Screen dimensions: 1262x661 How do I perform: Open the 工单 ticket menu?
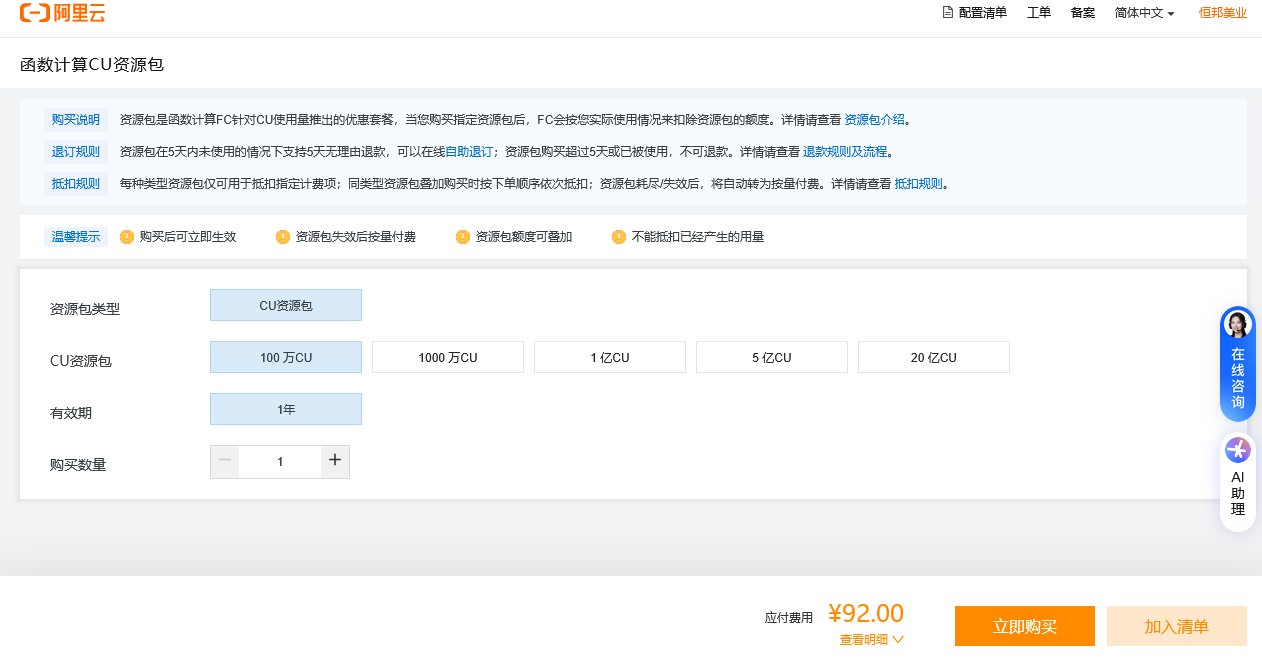click(x=1039, y=13)
